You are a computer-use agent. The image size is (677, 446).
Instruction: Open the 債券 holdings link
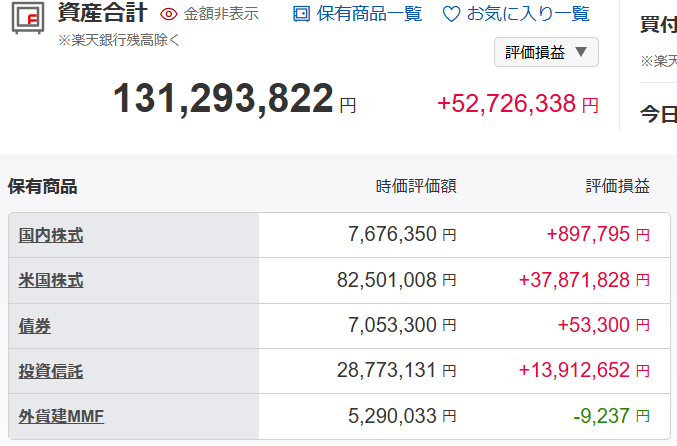[35, 326]
